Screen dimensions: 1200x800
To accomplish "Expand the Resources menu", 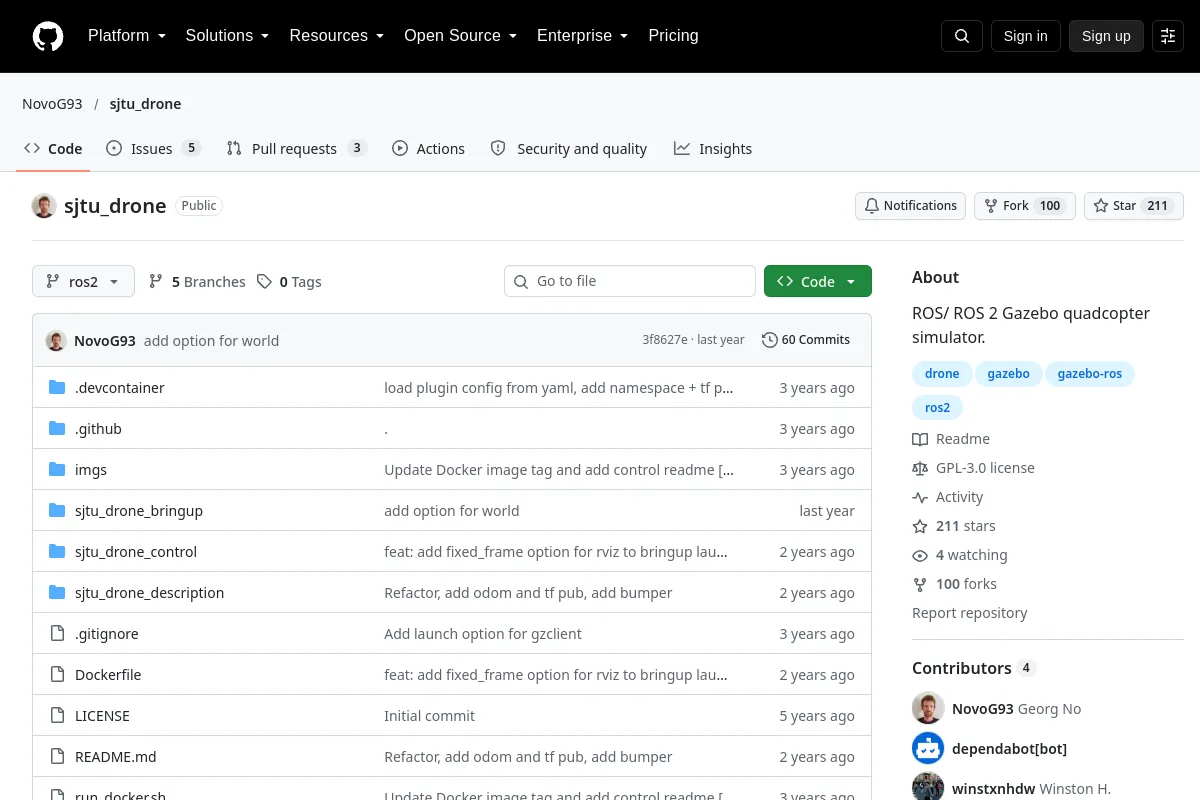I will click(x=336, y=36).
